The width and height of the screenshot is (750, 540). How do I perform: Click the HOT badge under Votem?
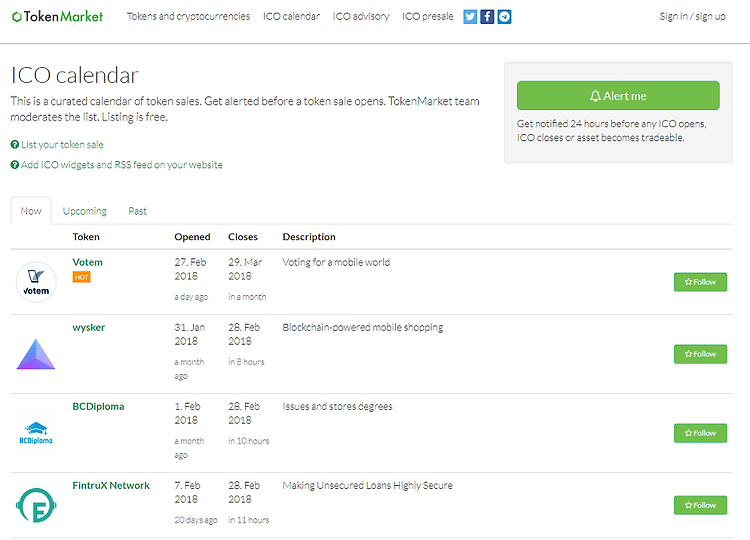[81, 277]
